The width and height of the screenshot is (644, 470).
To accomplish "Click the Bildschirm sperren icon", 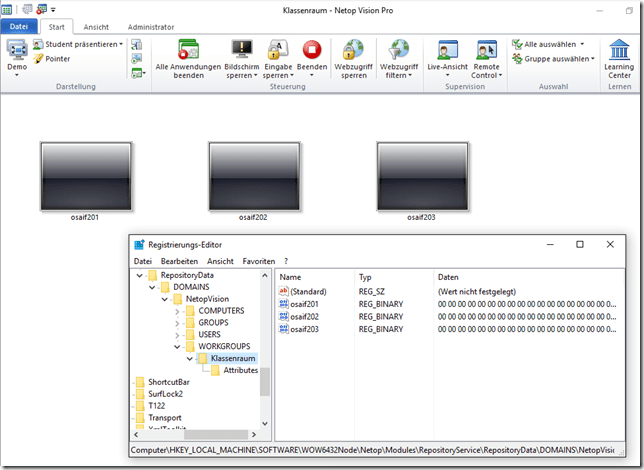I will [242, 49].
